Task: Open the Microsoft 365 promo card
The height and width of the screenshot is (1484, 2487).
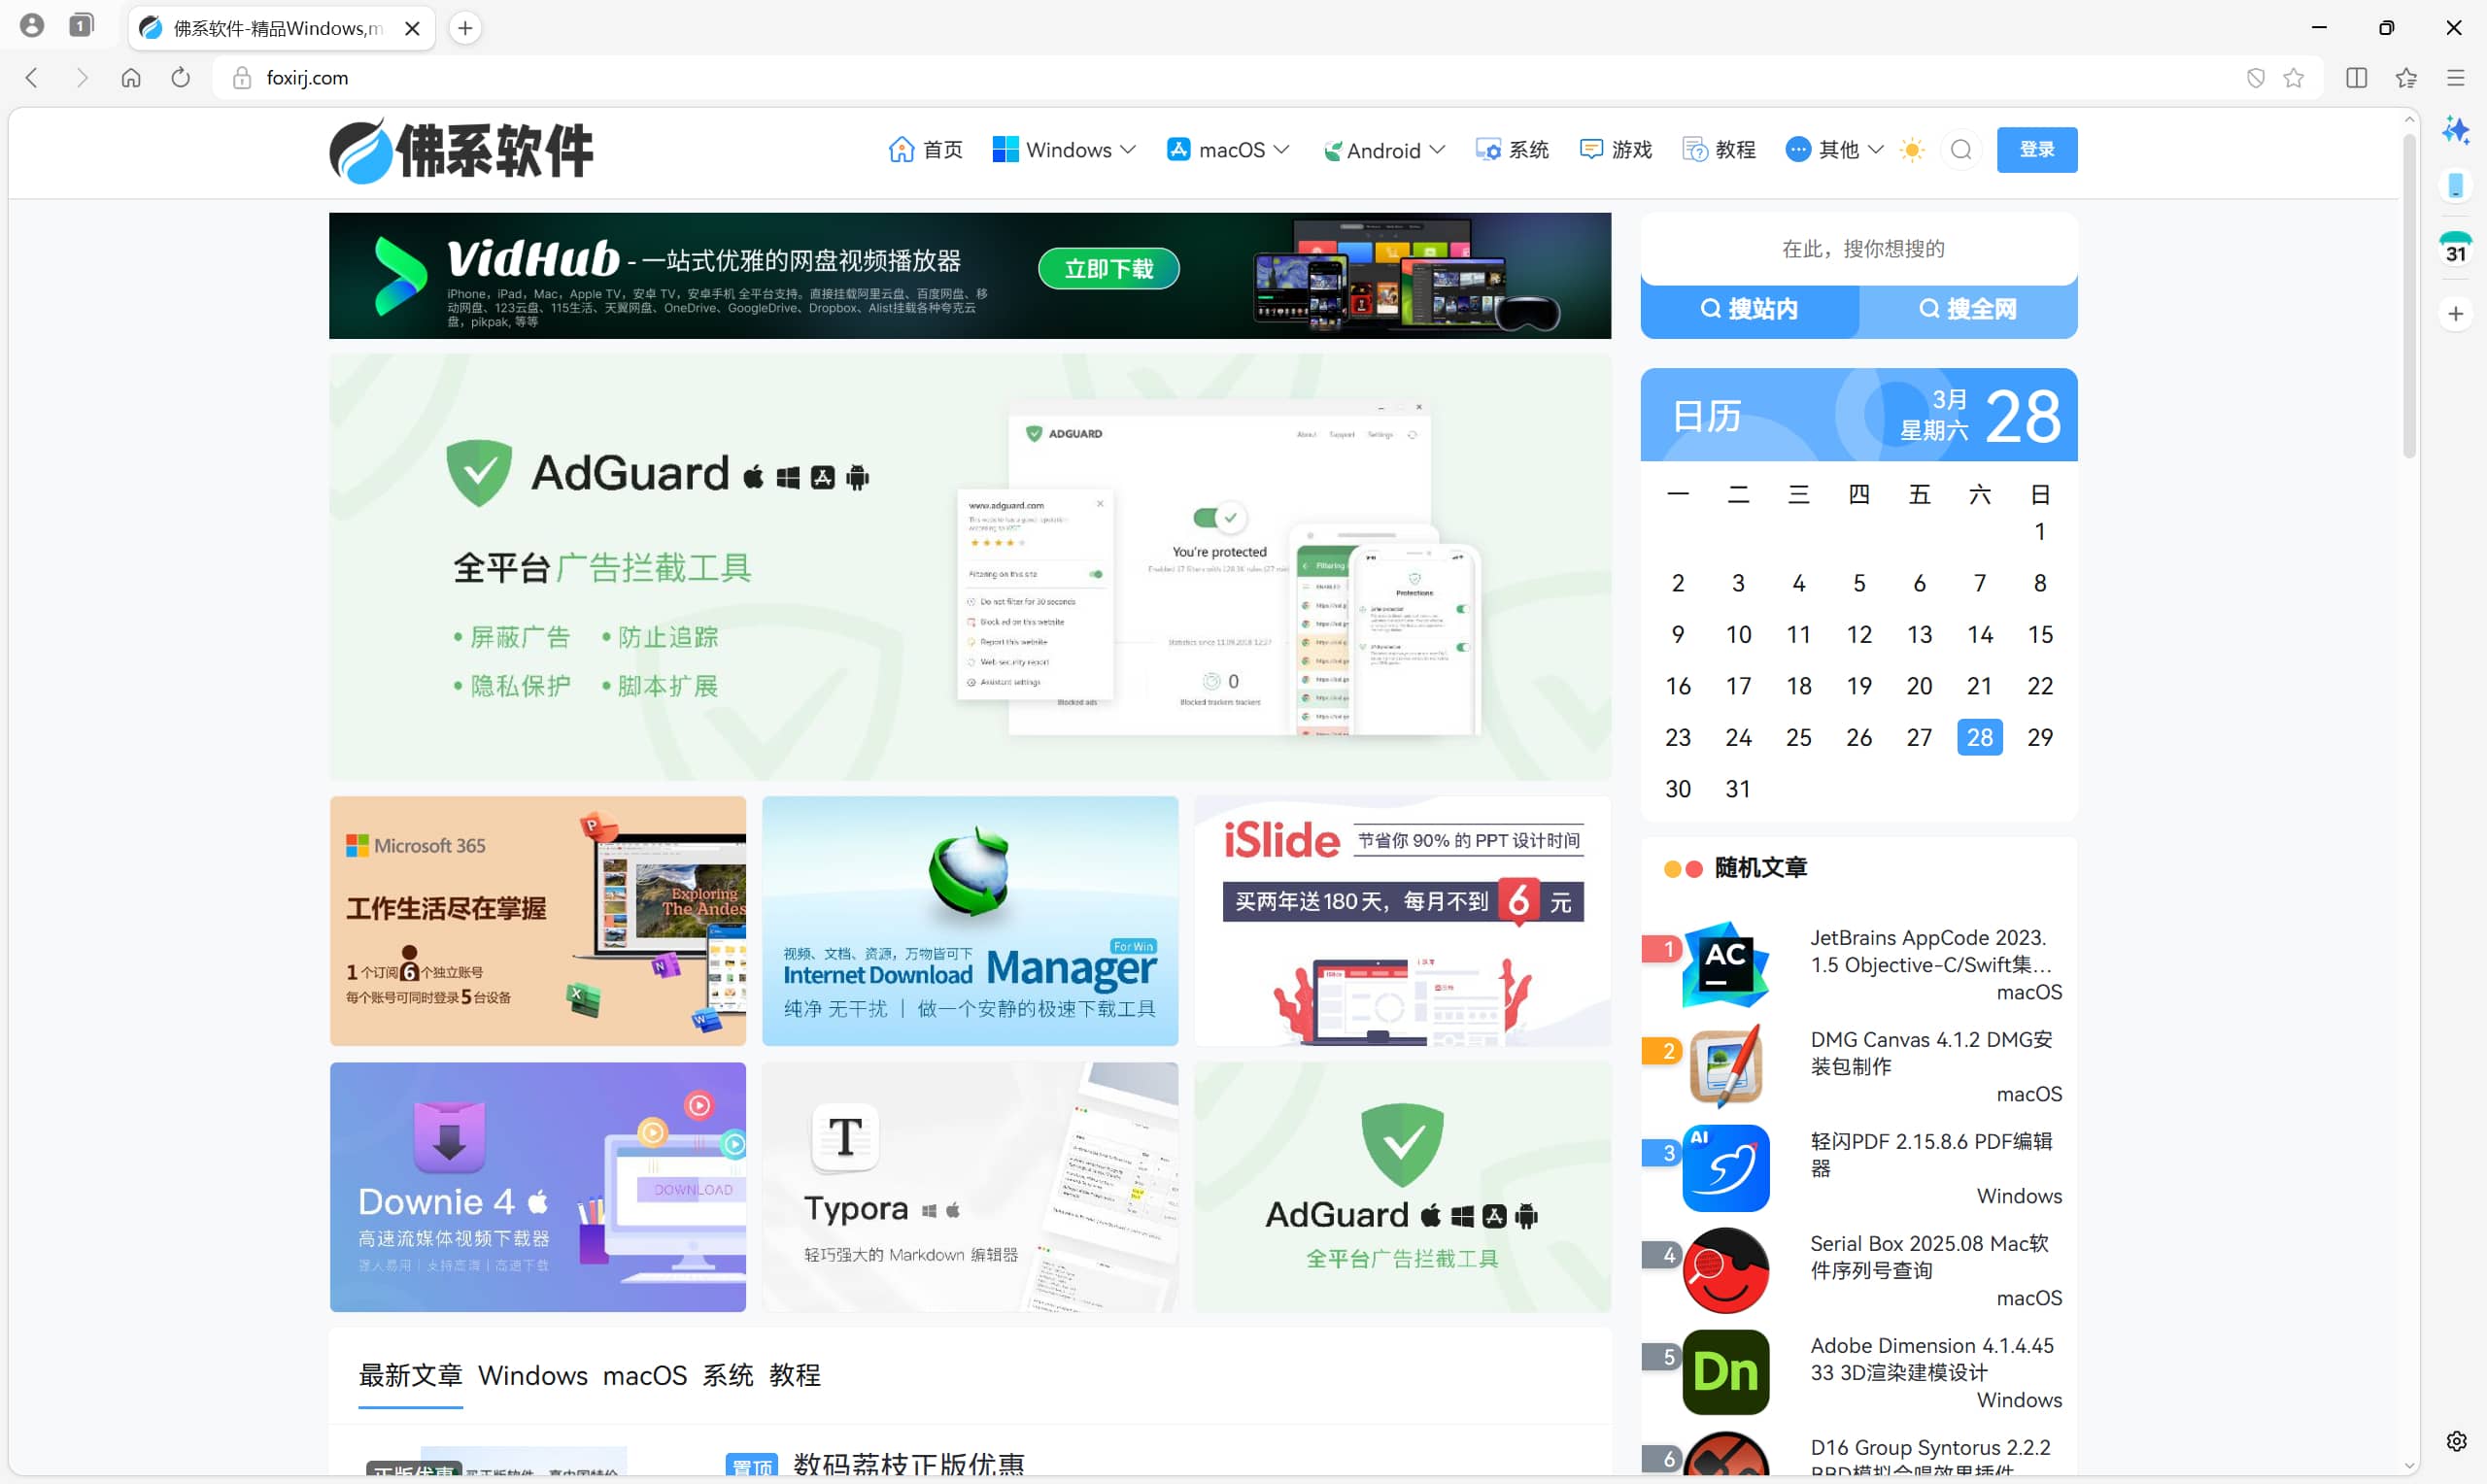Action: [x=538, y=921]
